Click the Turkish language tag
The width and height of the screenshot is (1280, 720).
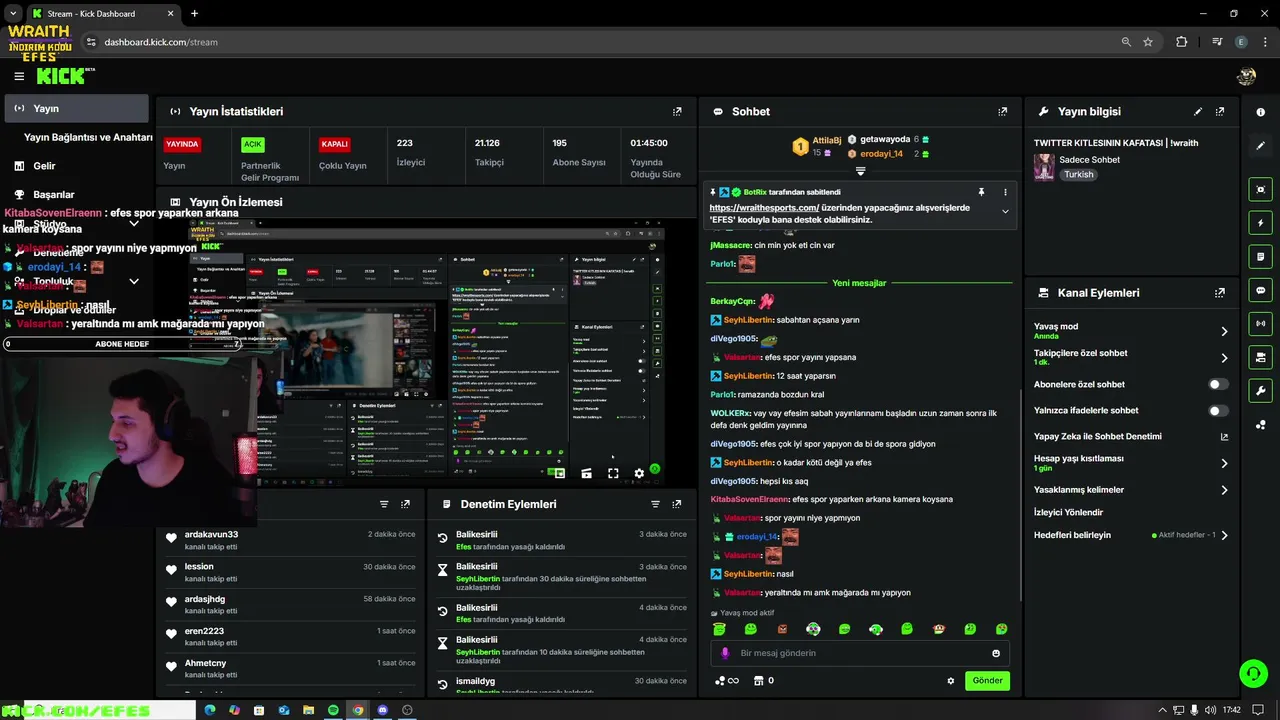(1078, 174)
